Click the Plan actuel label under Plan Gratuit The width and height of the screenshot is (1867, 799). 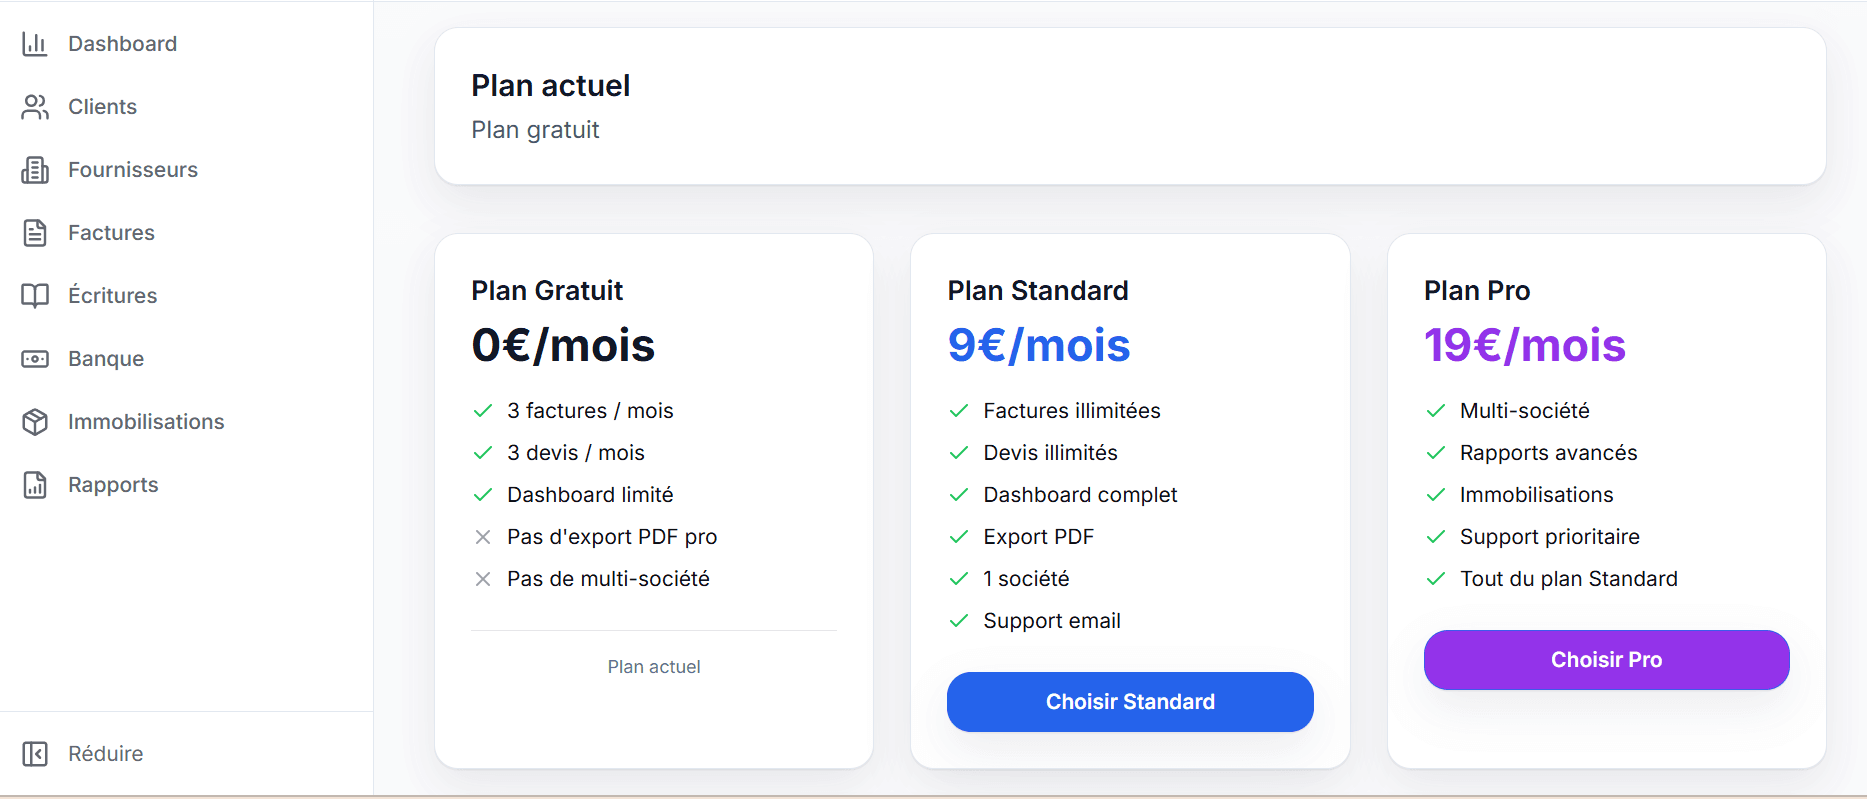[653, 666]
